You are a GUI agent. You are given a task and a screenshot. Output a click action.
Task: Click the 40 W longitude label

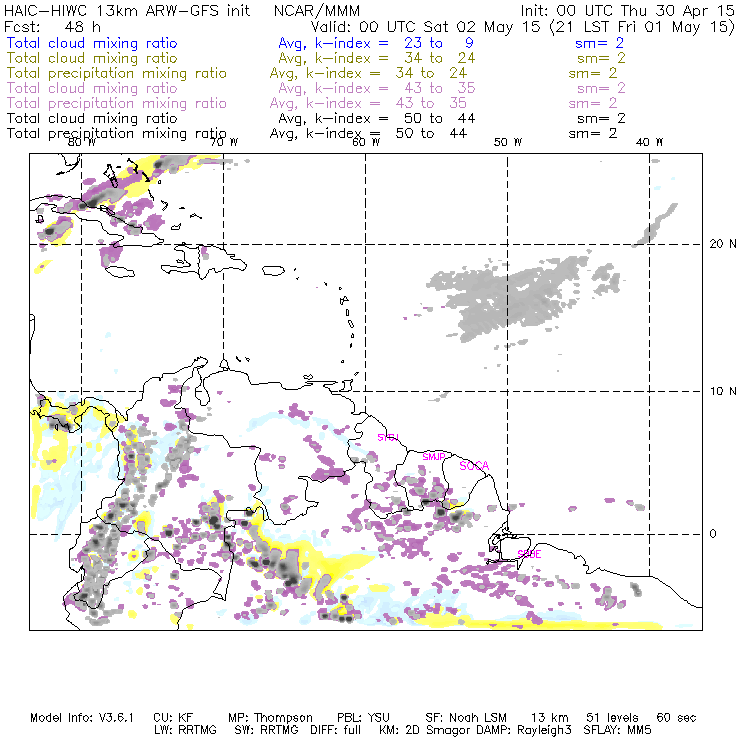point(649,142)
